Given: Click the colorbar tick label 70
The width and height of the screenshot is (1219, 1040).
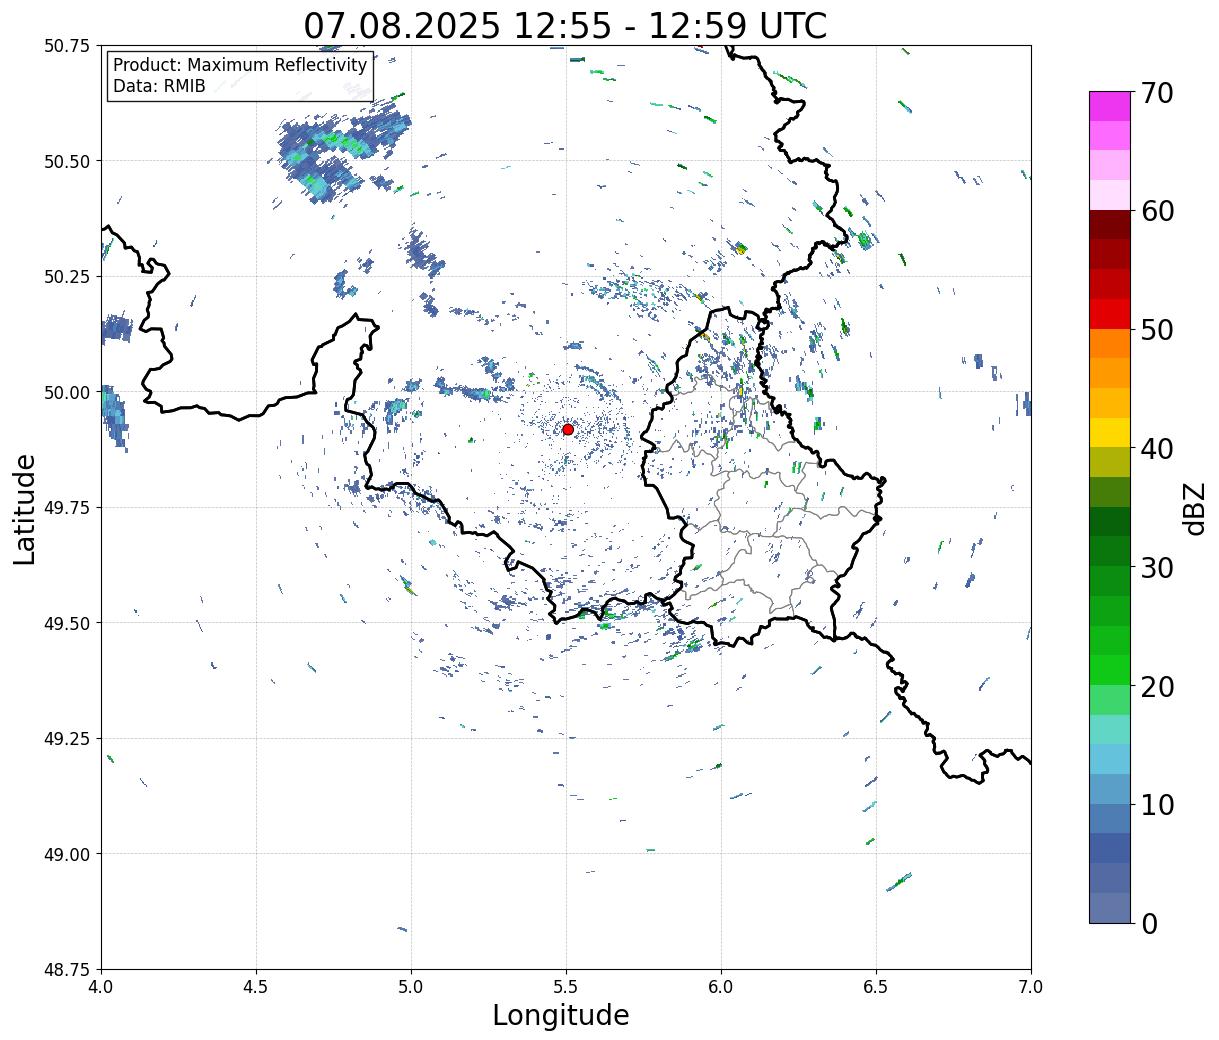Looking at the screenshot, I should point(1158,92).
